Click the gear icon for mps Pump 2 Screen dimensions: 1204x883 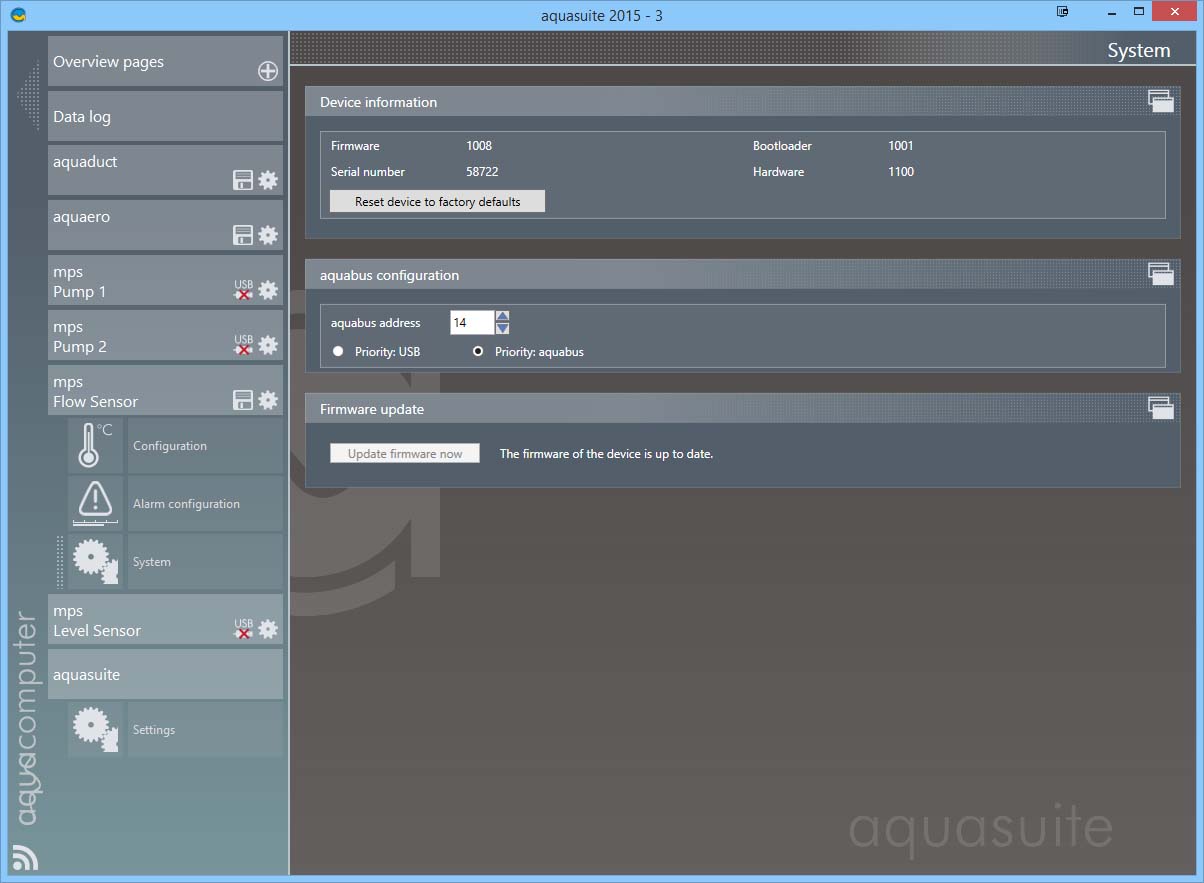pyautogui.click(x=268, y=345)
